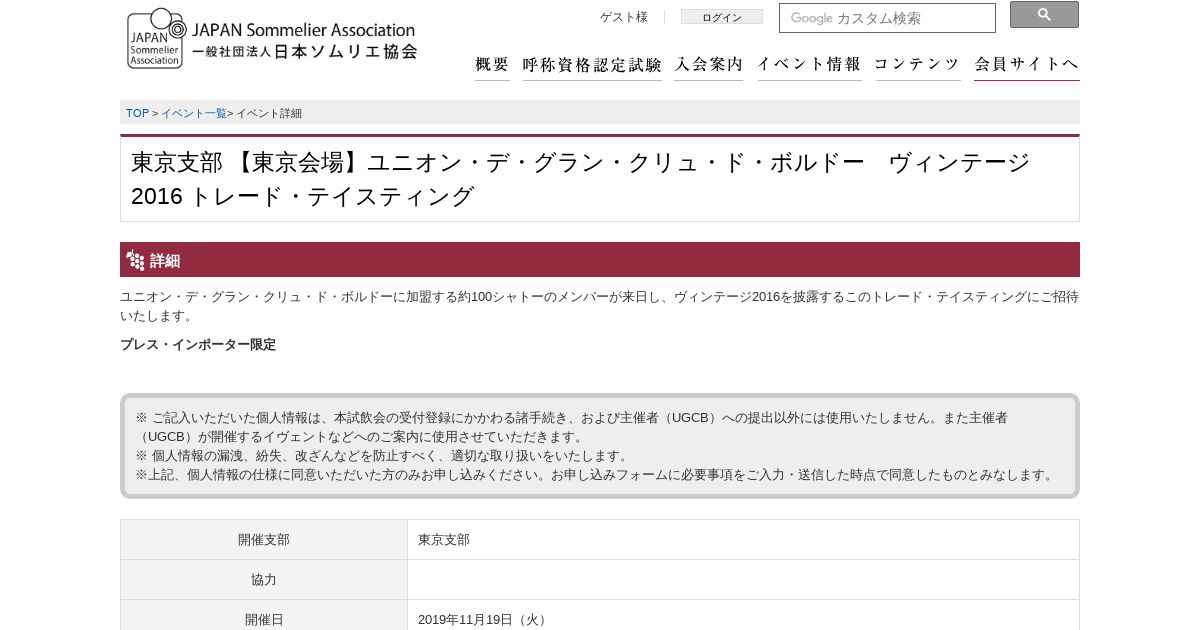Click the event description paragraph about 約100シャトー
Screen dimensions: 1200x630
(x=600, y=306)
